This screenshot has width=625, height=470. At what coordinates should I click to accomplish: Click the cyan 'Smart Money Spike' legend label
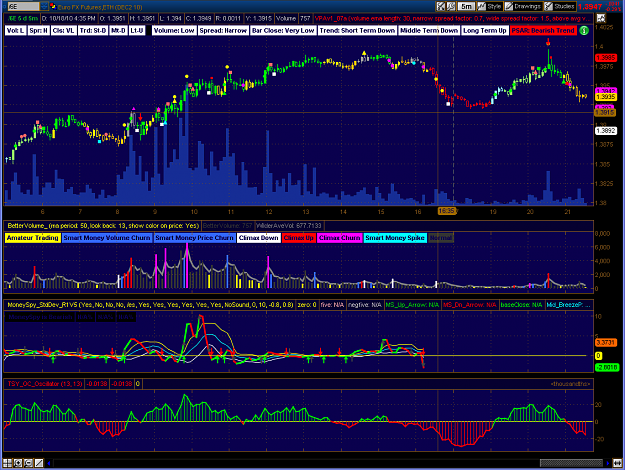395,238
